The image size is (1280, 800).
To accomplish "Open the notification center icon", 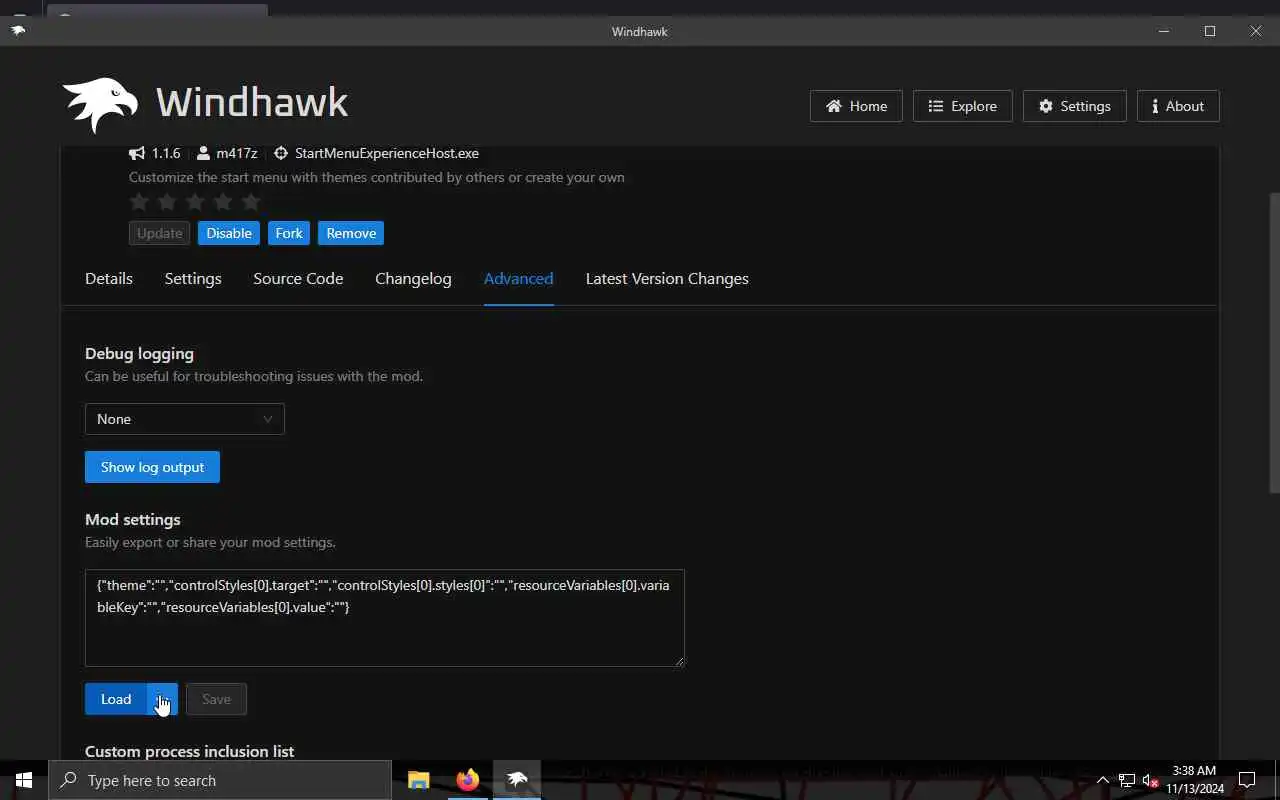I will pyautogui.click(x=1247, y=780).
